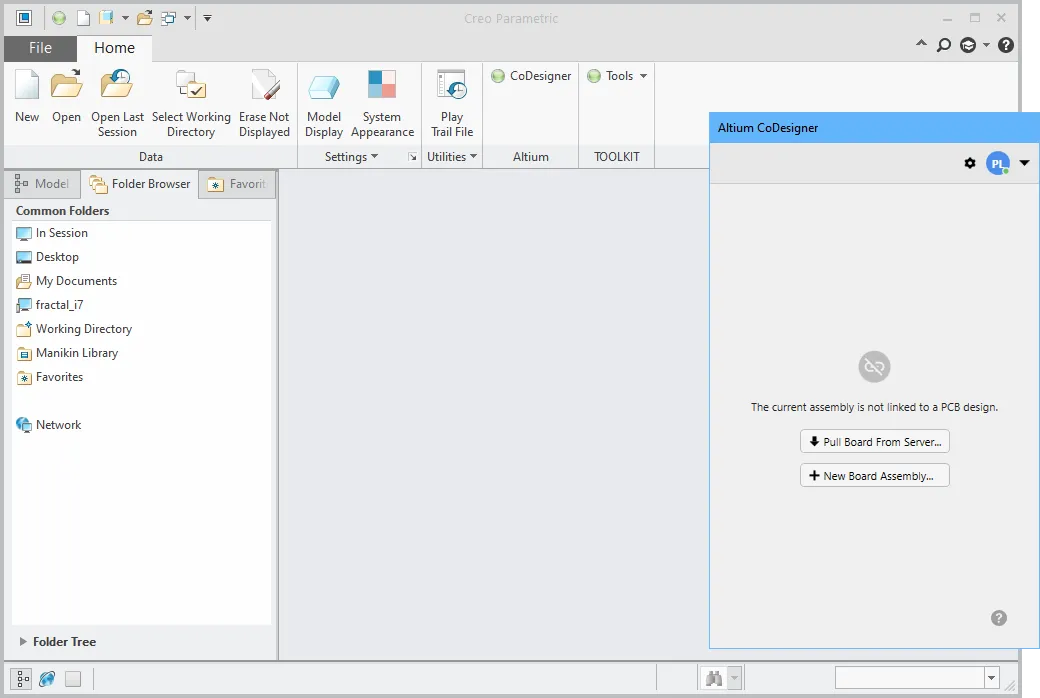Click the windows switch icon in the quick access toolbar
The width and height of the screenshot is (1040, 698).
(x=168, y=18)
